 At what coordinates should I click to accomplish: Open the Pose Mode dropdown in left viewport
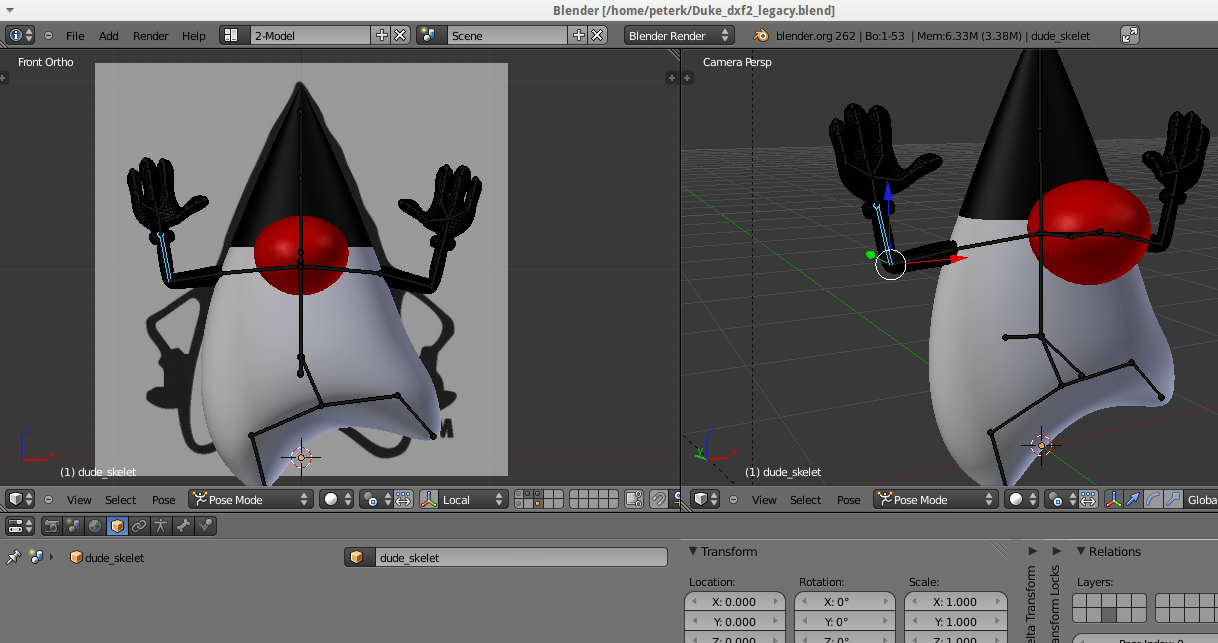coord(250,499)
